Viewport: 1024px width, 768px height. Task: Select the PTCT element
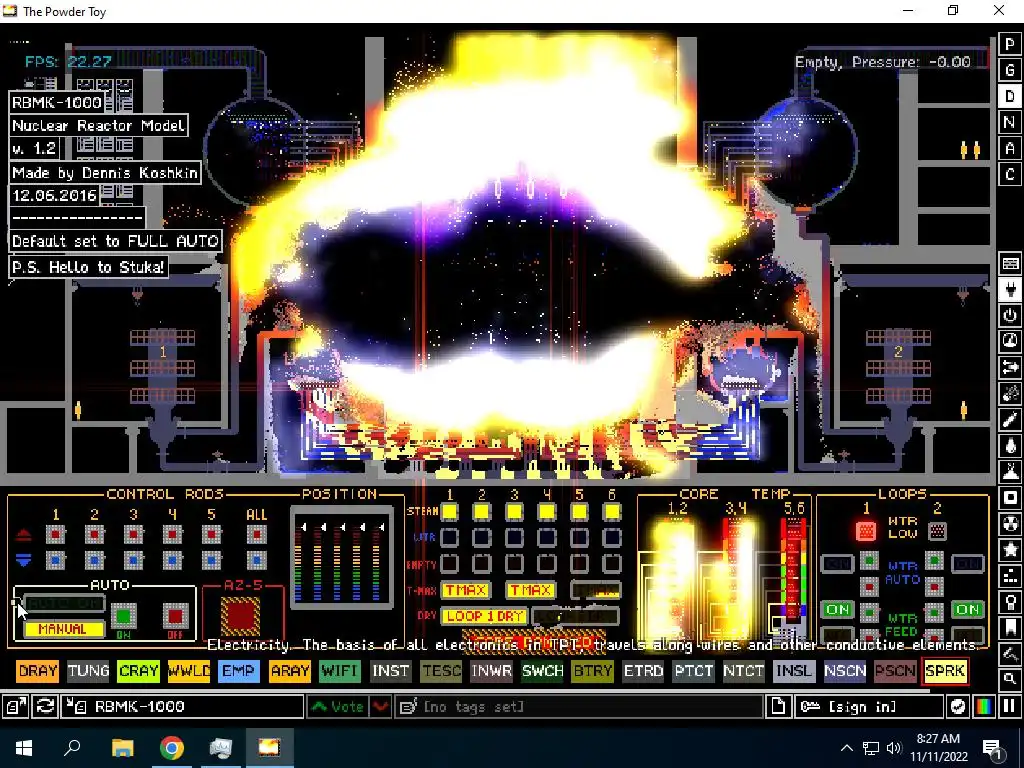pyautogui.click(x=693, y=671)
